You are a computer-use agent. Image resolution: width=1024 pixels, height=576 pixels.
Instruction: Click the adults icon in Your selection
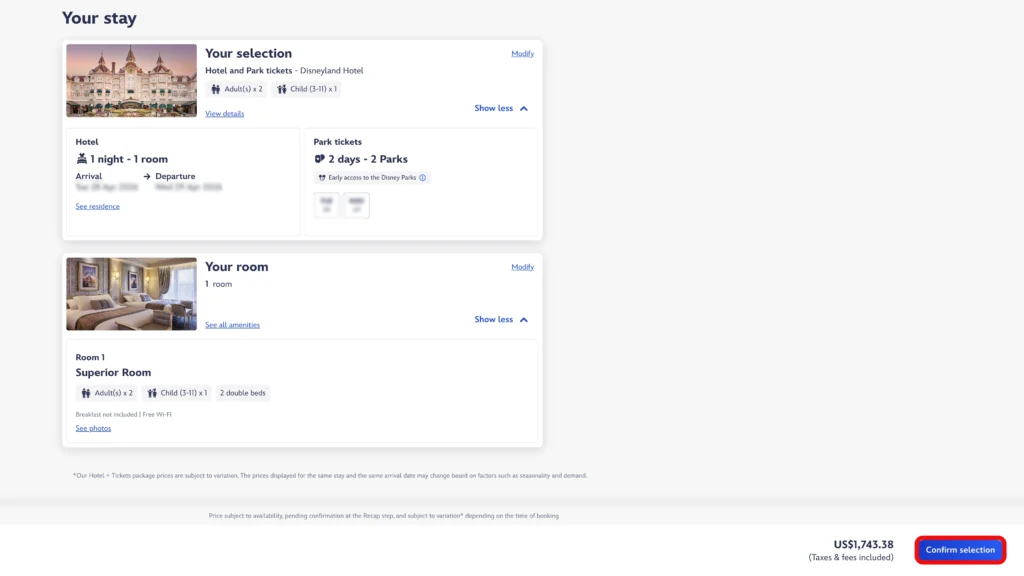click(x=216, y=89)
